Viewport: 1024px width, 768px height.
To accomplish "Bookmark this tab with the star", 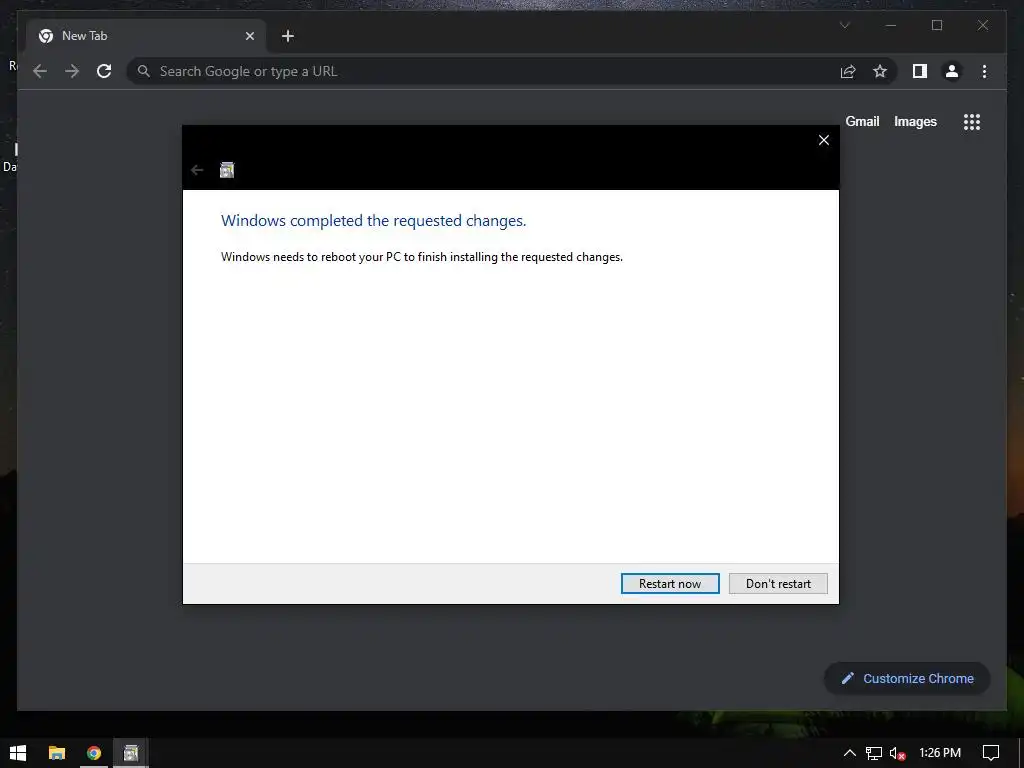I will pos(880,71).
